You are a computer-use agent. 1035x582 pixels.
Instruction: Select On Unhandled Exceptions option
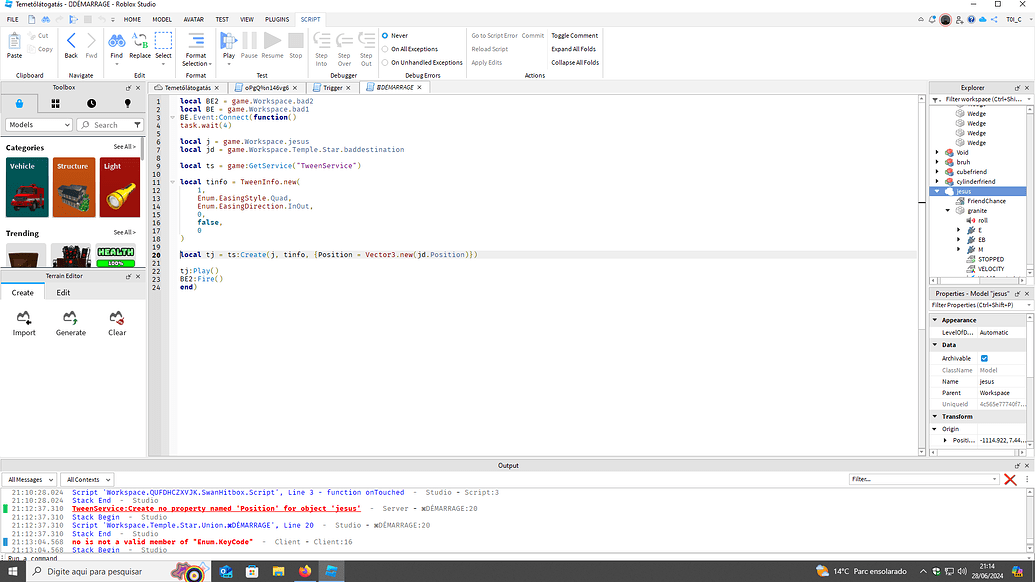click(385, 63)
